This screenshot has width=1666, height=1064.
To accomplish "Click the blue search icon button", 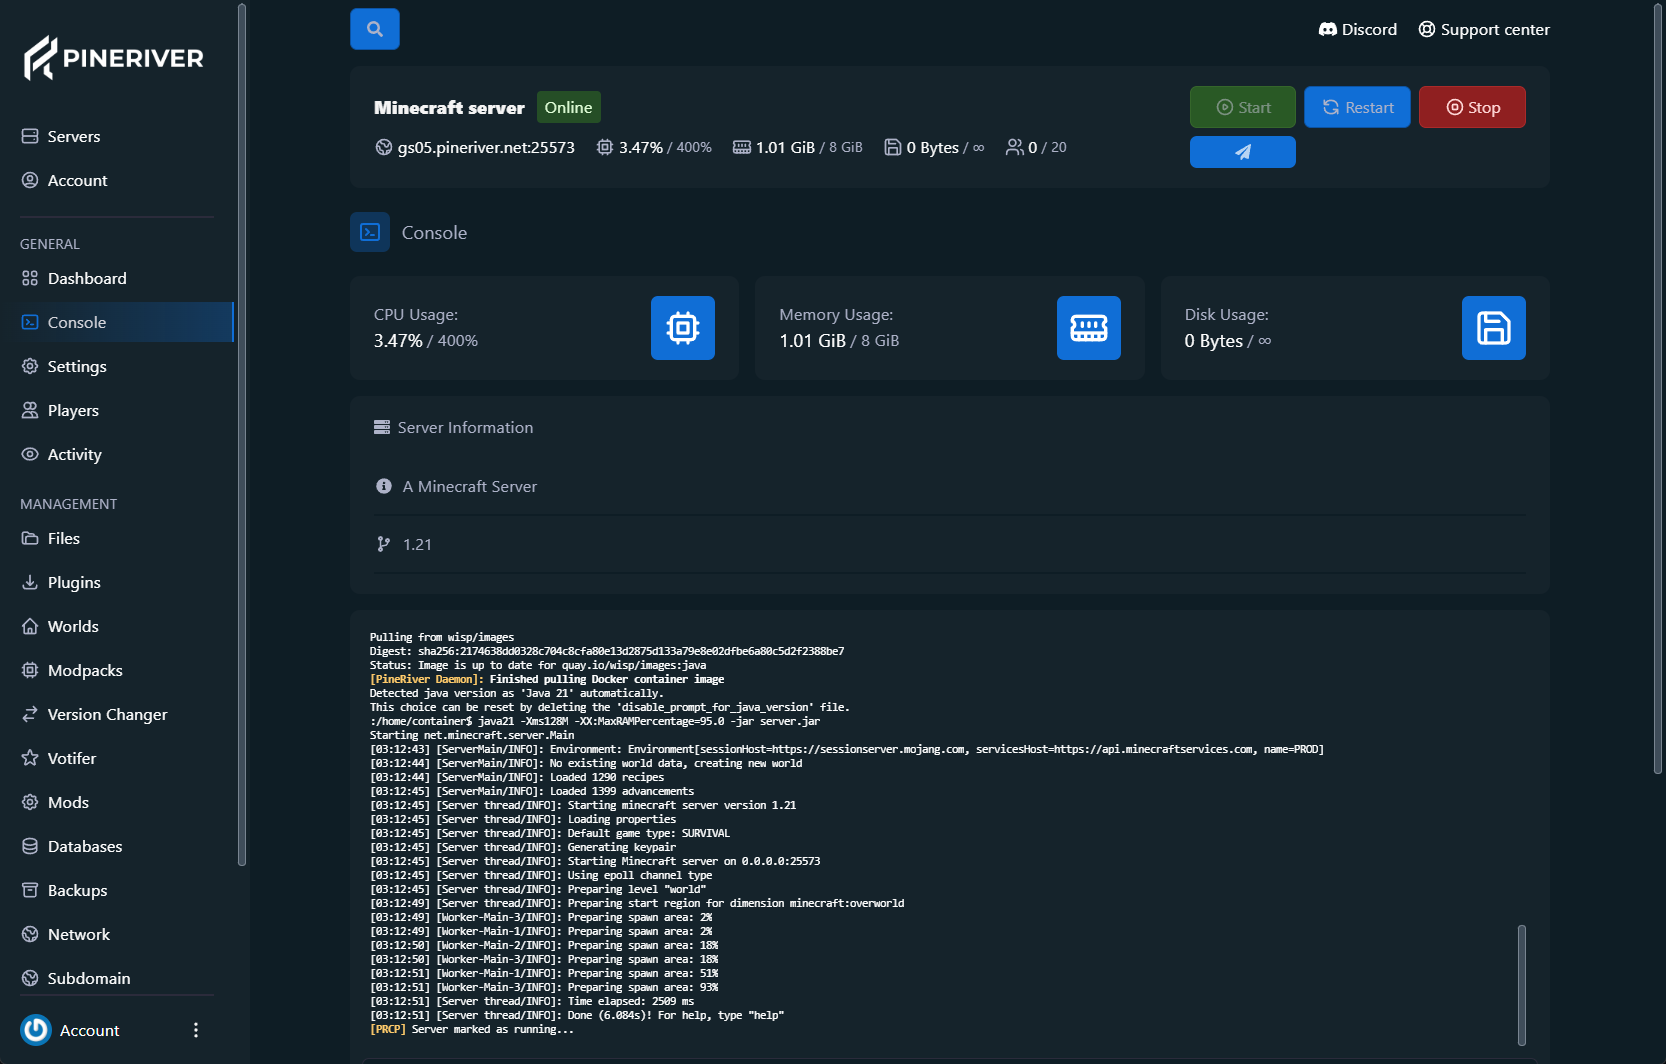I will [375, 29].
